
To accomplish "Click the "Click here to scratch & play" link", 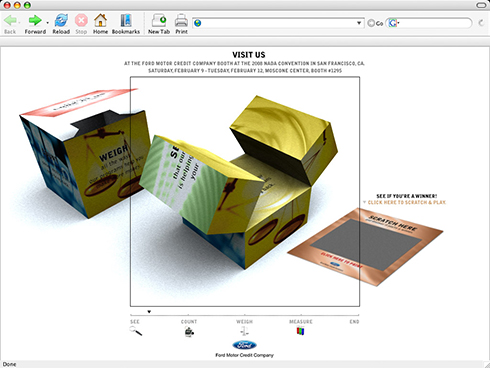I will click(x=407, y=202).
